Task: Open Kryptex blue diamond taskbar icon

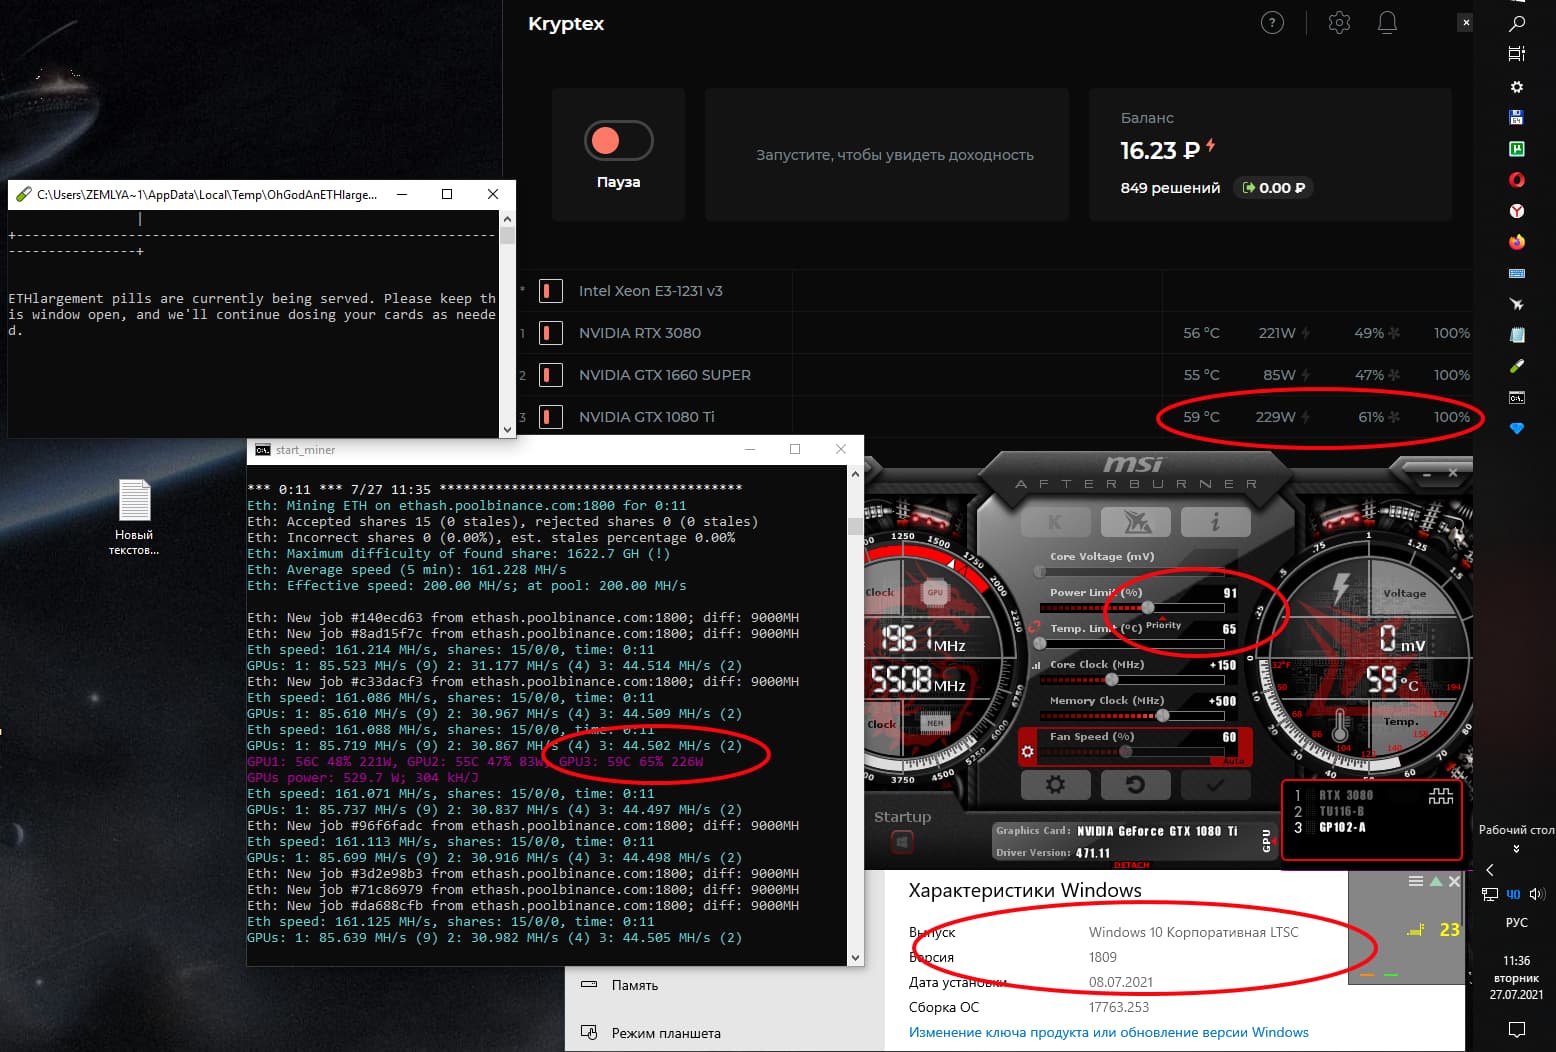Action: click(1517, 428)
